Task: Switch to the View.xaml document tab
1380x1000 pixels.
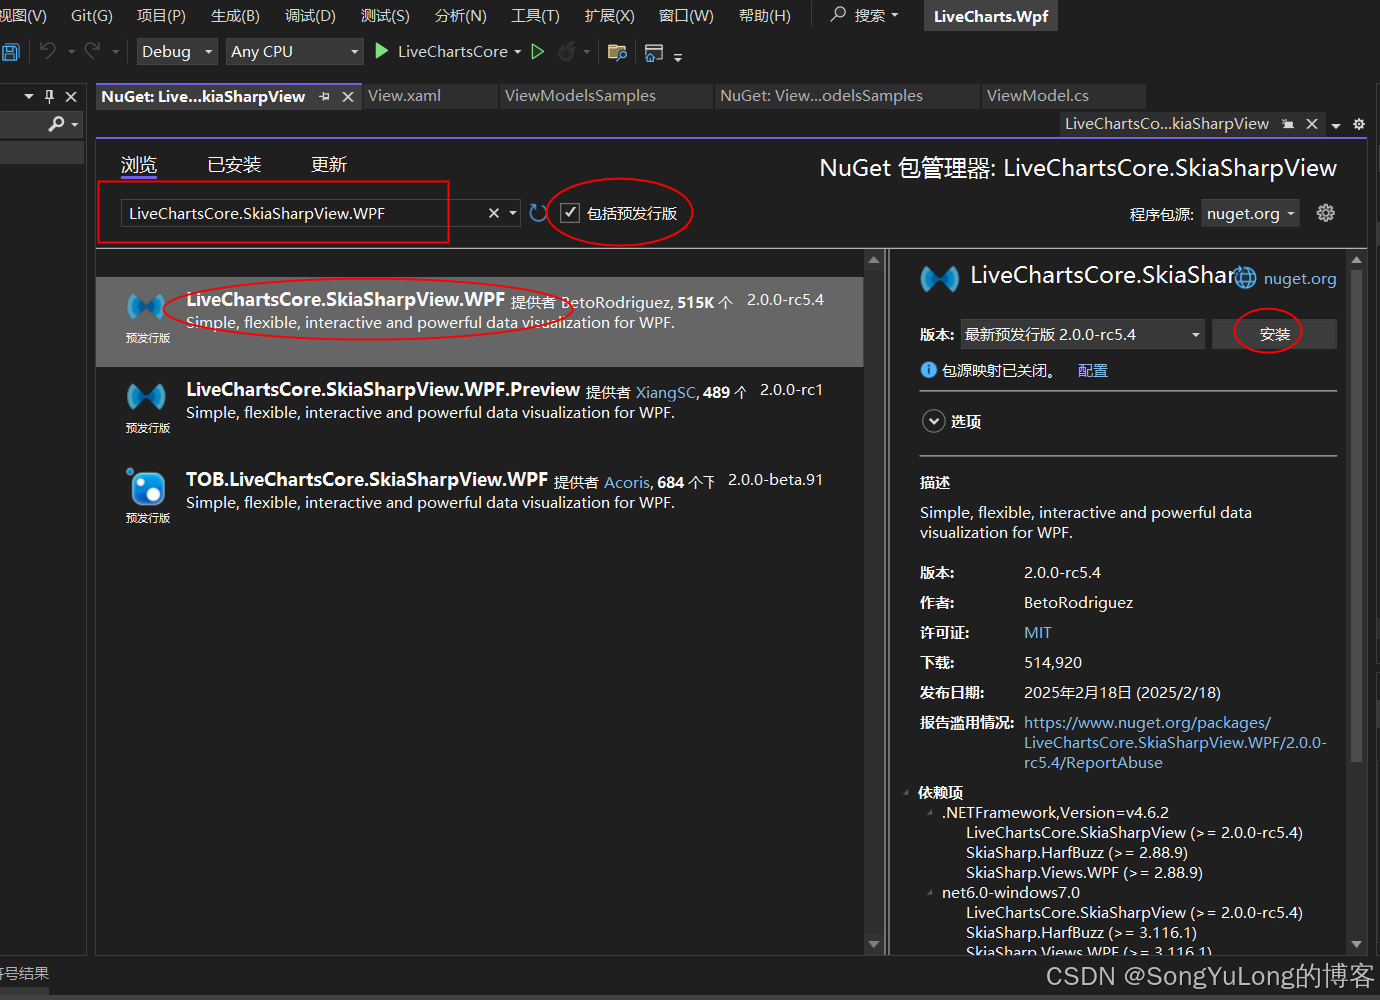Action: [404, 96]
